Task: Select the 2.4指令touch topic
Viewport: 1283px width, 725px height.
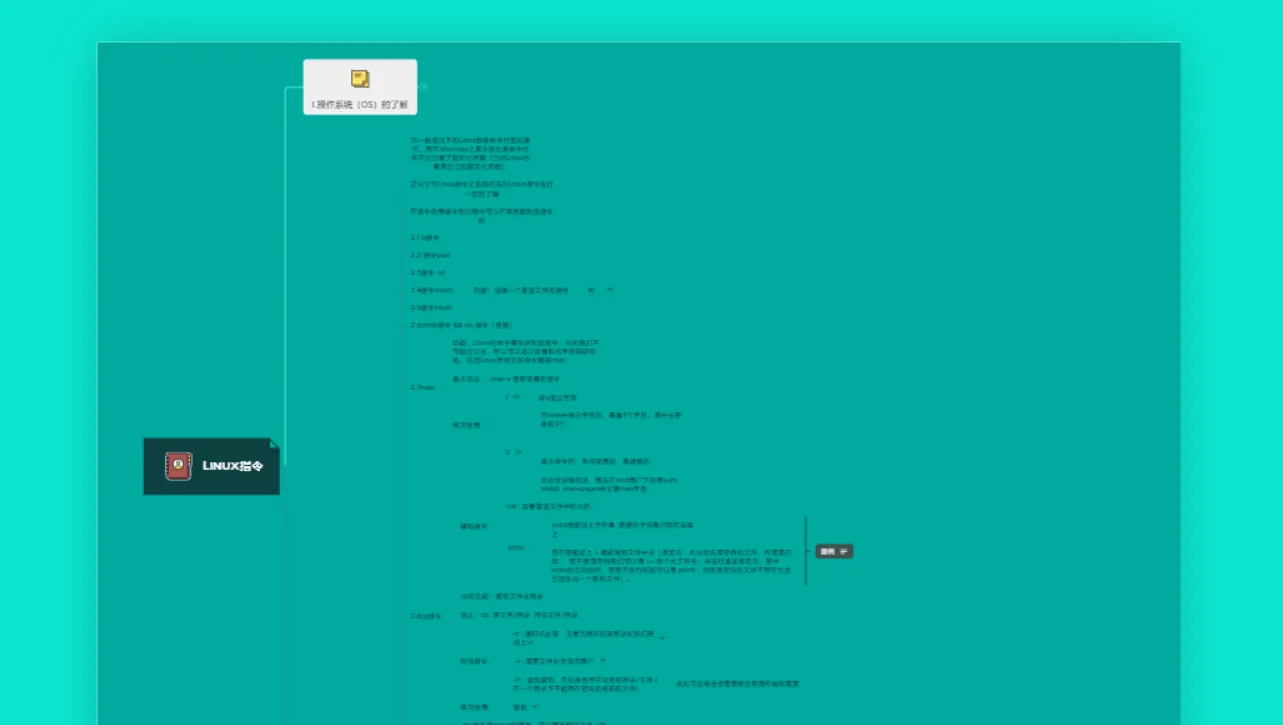Action: tap(432, 290)
